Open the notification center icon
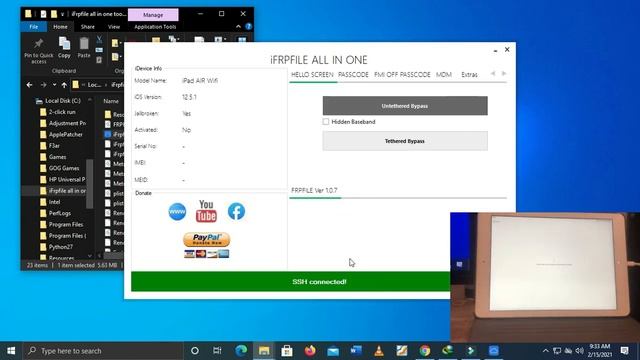This screenshot has height=360, width=640. pyautogui.click(x=624, y=351)
